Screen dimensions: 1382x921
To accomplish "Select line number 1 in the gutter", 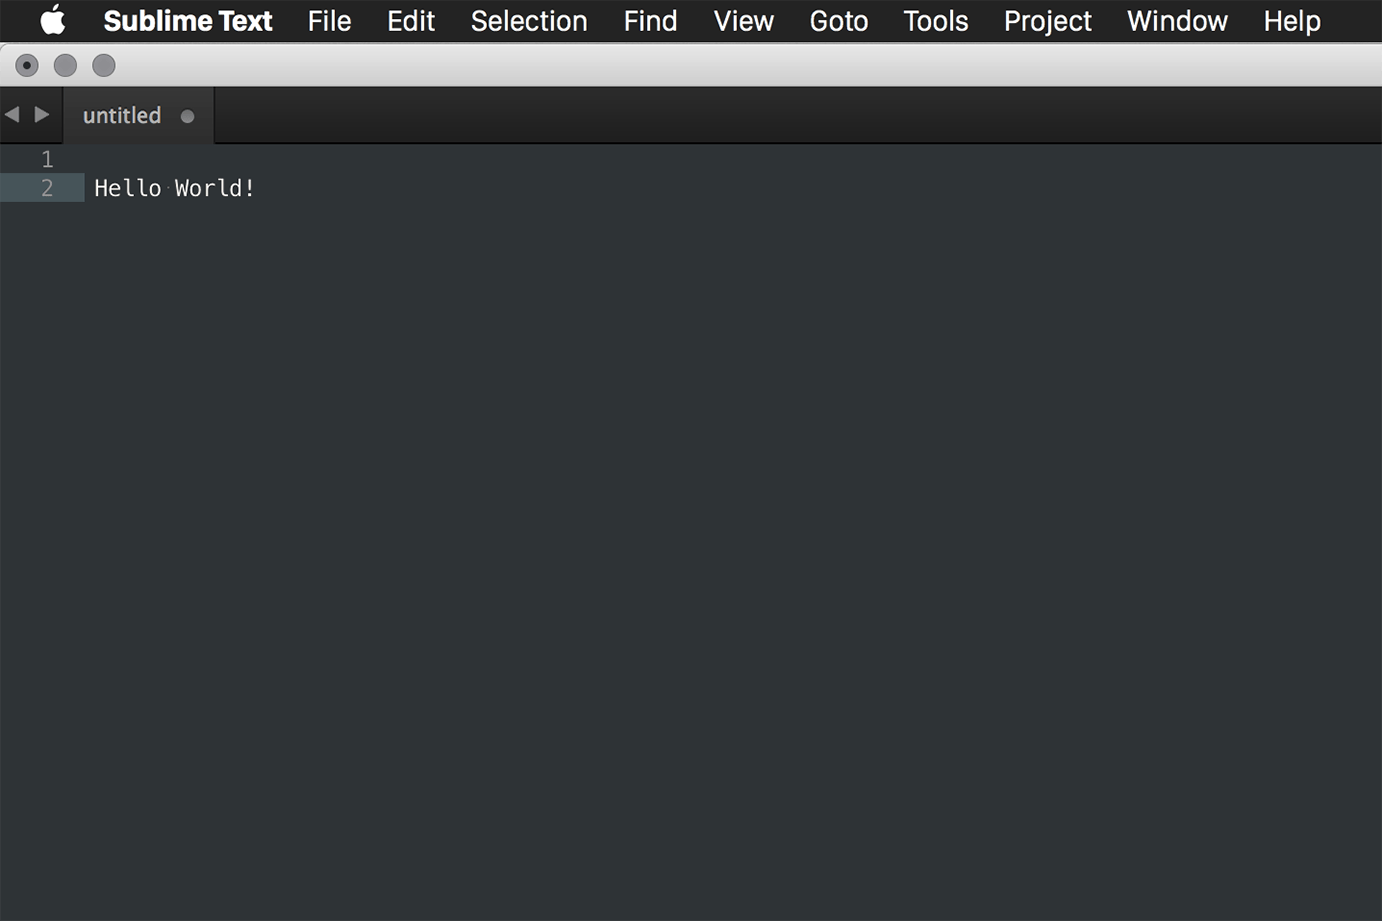I will coord(47,159).
